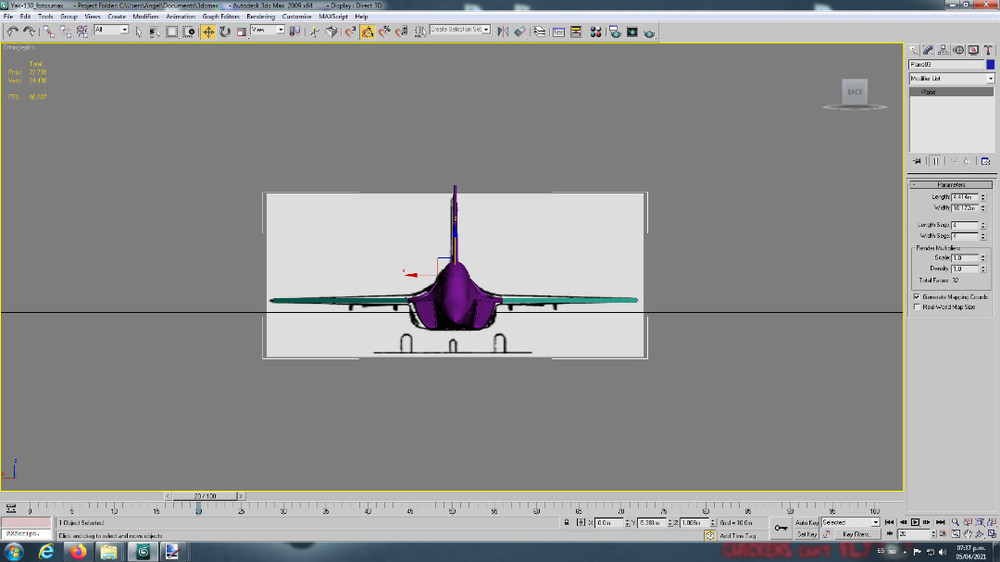The height and width of the screenshot is (562, 1000).
Task: Click the large Set Keys key button
Action: 781,528
